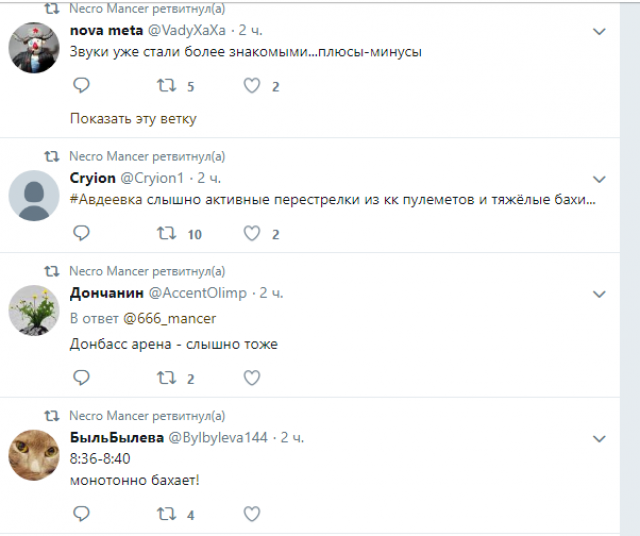
Task: Like nova meta's tweet with 2 likes
Action: point(252,86)
